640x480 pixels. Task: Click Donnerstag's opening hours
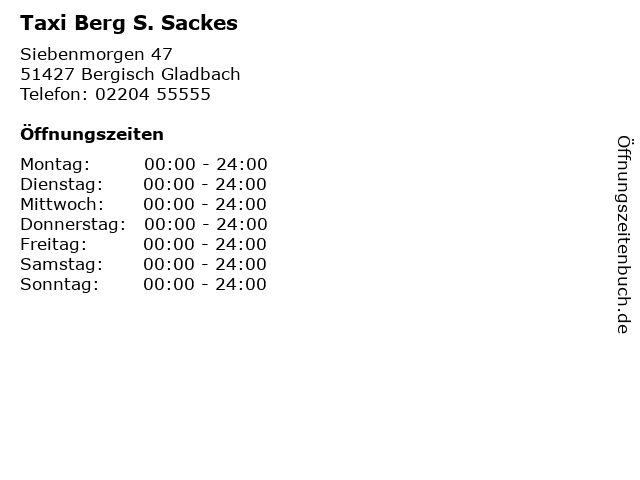click(x=206, y=224)
